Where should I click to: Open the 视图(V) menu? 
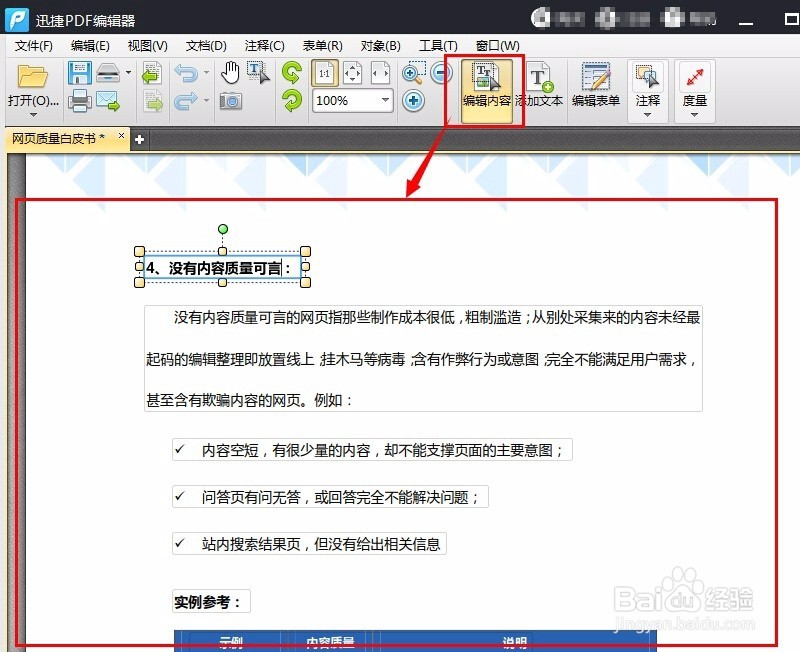pyautogui.click(x=147, y=46)
